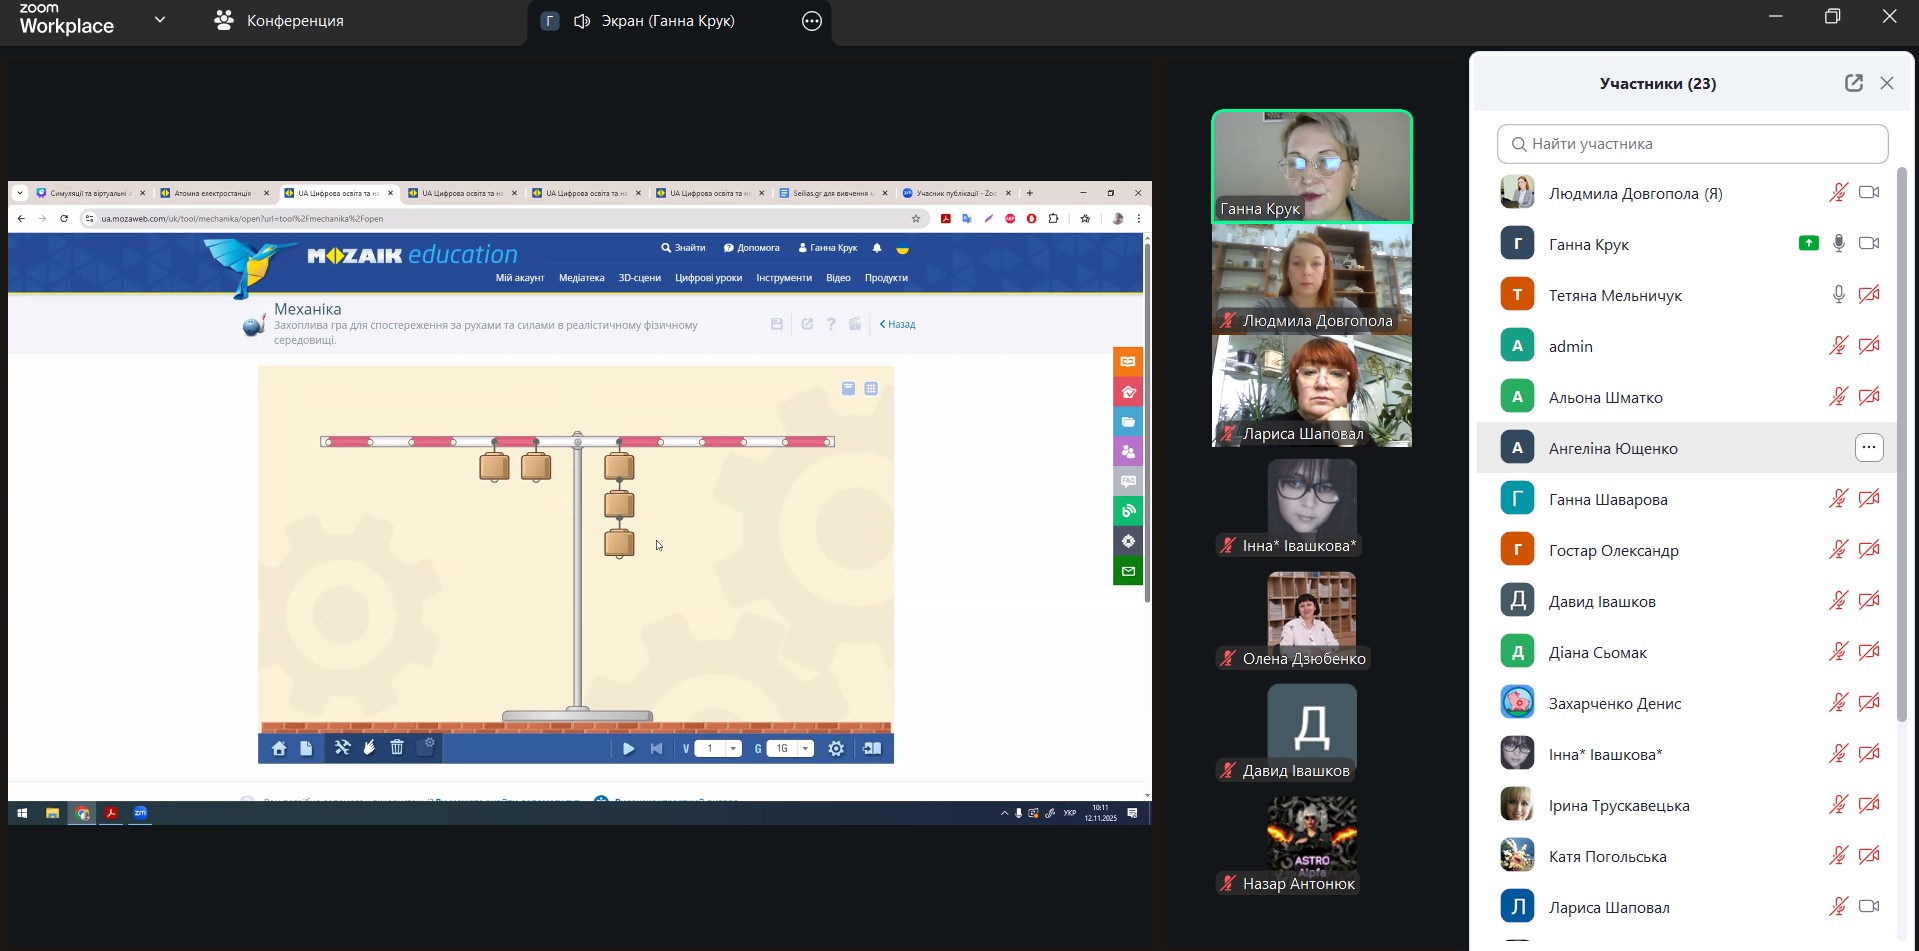Open the settings gear in the Mozaik simulation toolbar
Screen dimensions: 1919x951
pyautogui.click(x=836, y=748)
